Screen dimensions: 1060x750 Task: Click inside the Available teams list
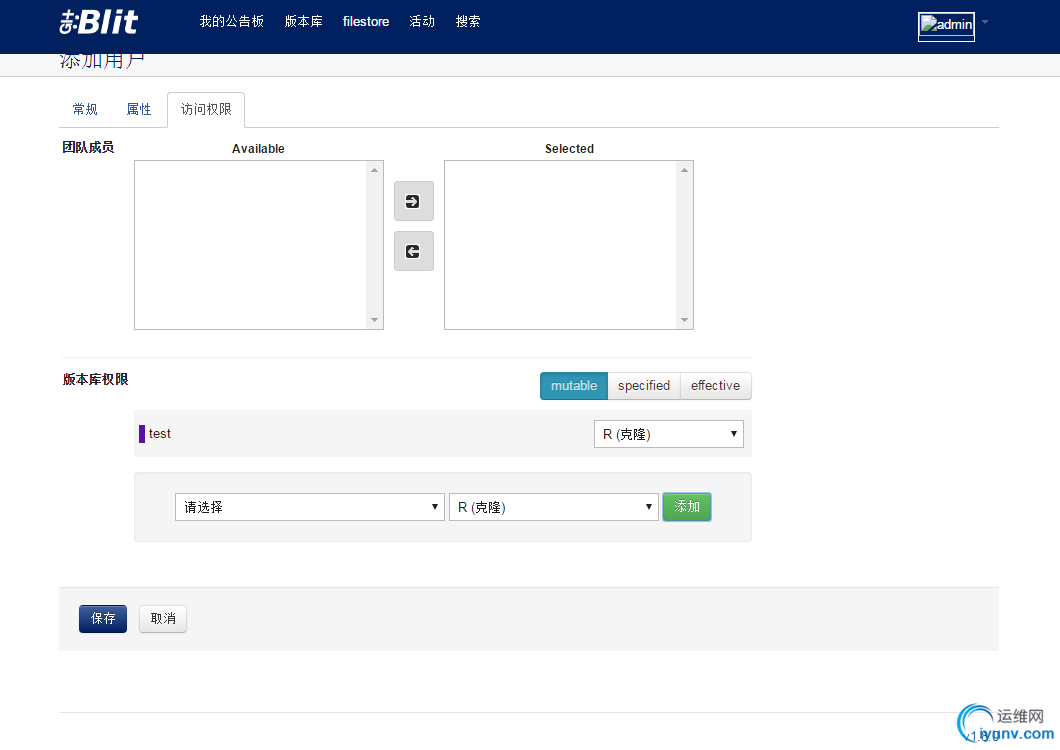click(251, 245)
